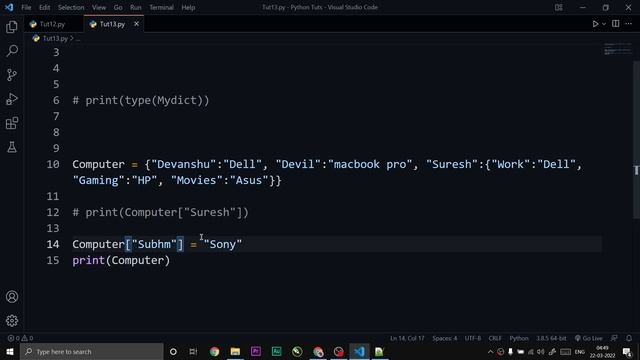Open feedback icon in status bar

614,338
